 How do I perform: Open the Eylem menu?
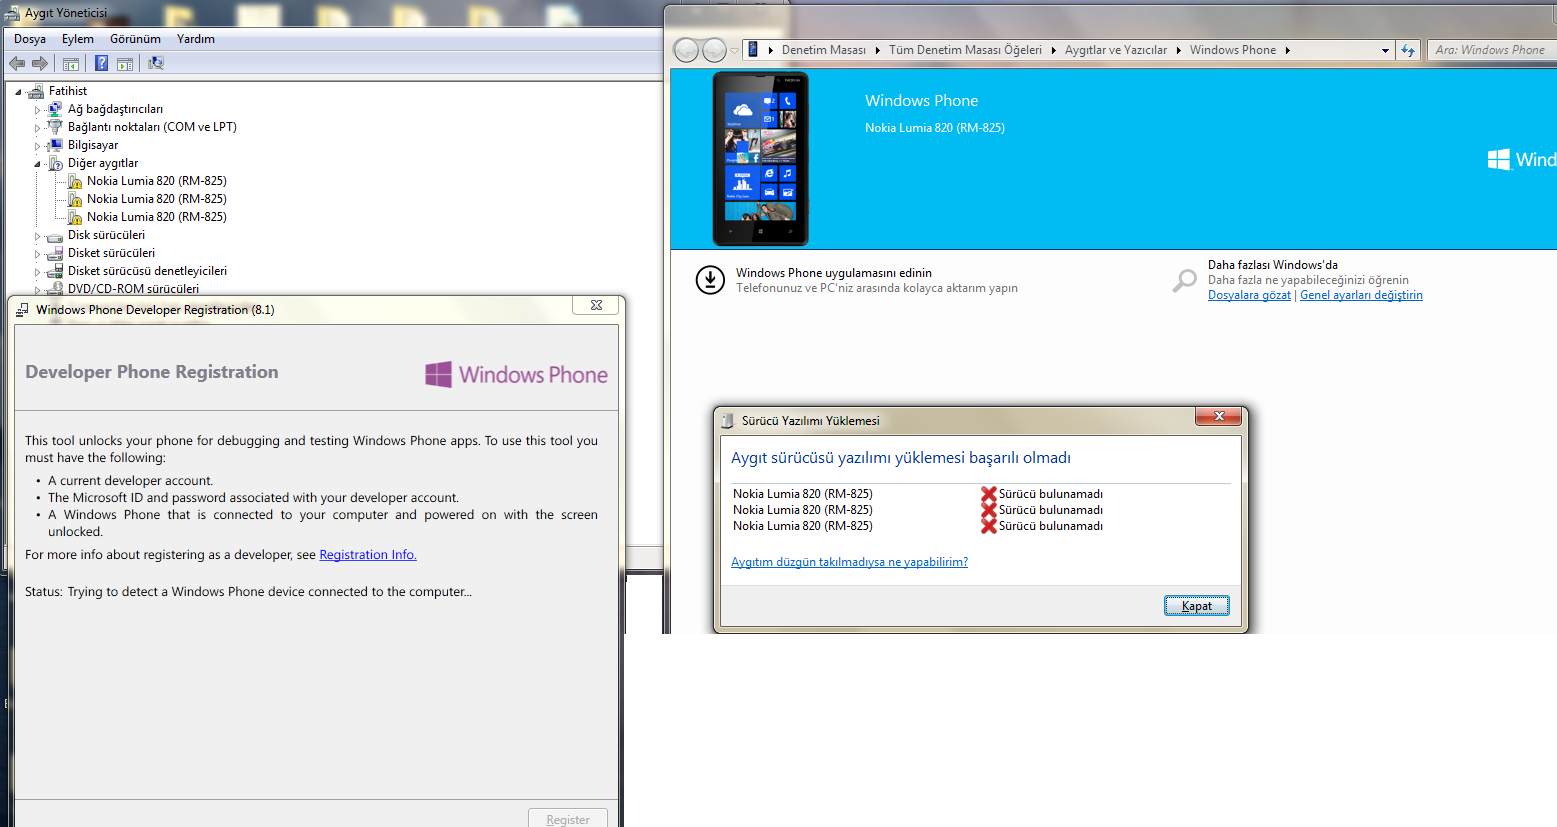tap(78, 39)
